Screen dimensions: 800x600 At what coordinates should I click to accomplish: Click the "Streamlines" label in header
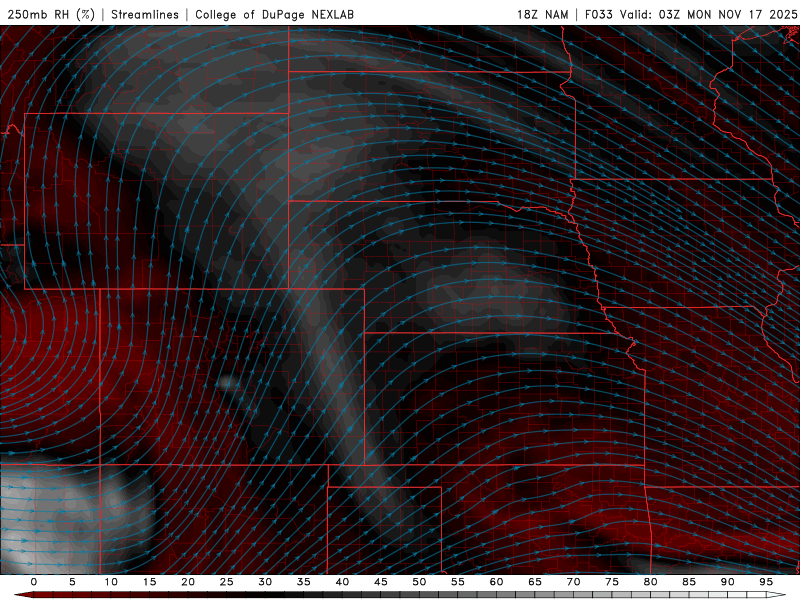(x=145, y=14)
